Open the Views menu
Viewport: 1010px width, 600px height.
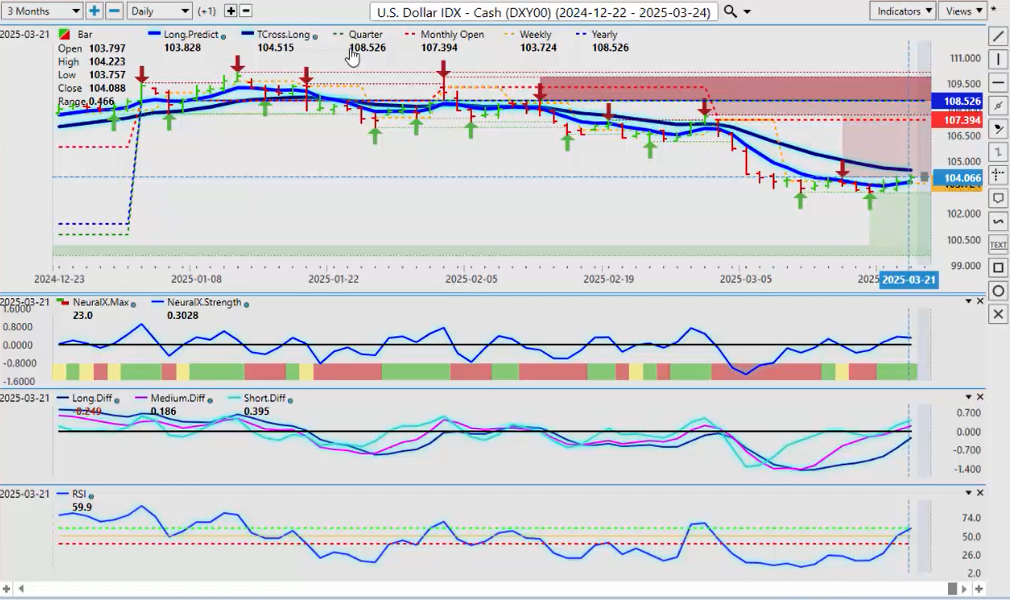point(961,11)
